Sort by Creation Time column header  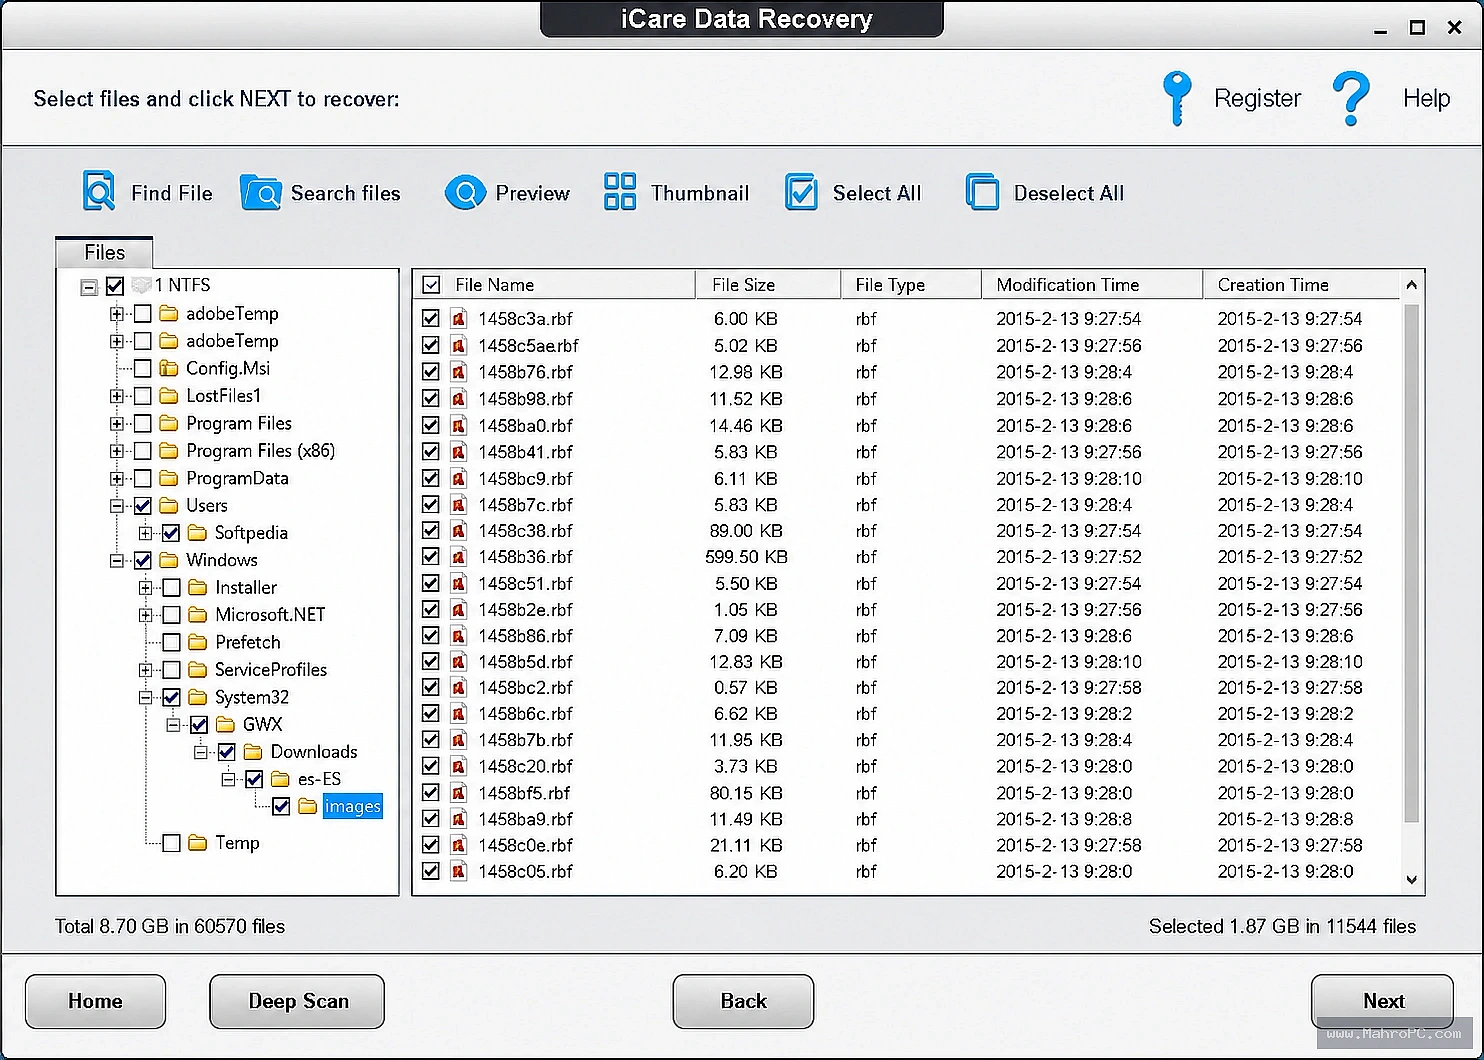point(1301,285)
